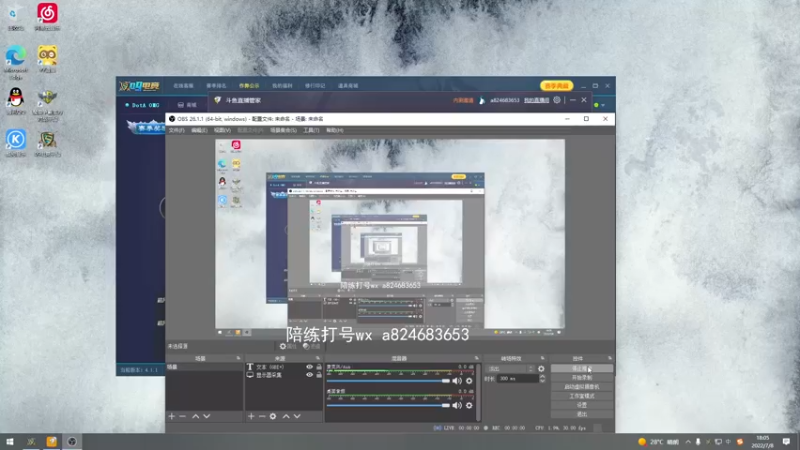Open QQ penguin desktop shortcut
Image resolution: width=800 pixels, height=450 pixels.
tap(16, 101)
